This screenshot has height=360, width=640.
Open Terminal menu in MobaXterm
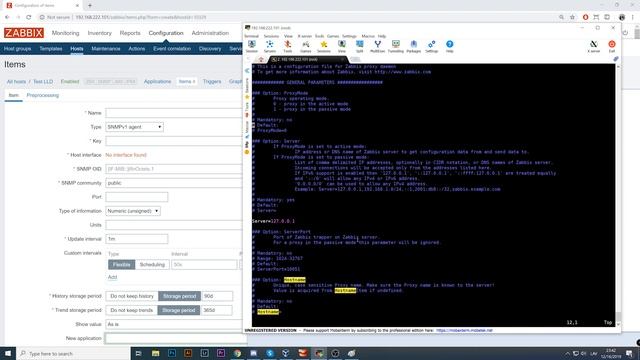tap(251, 36)
